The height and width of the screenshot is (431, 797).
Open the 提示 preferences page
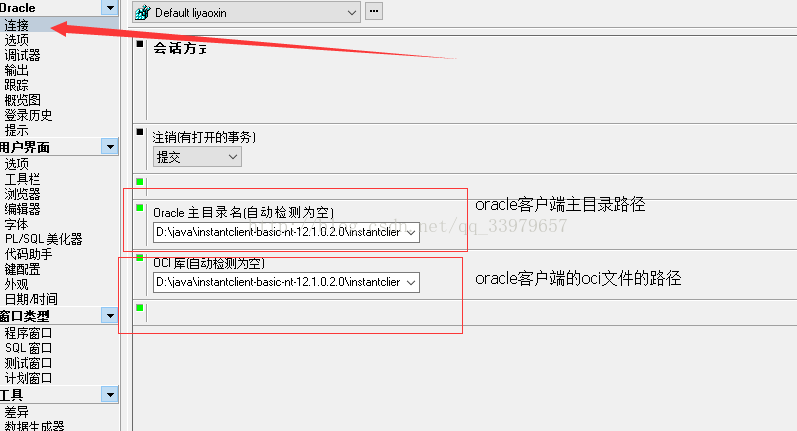(16, 130)
